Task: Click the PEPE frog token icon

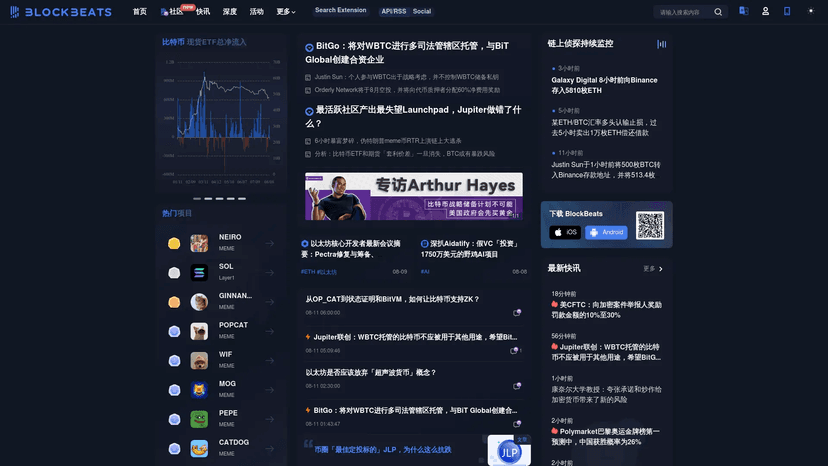Action: coord(199,419)
